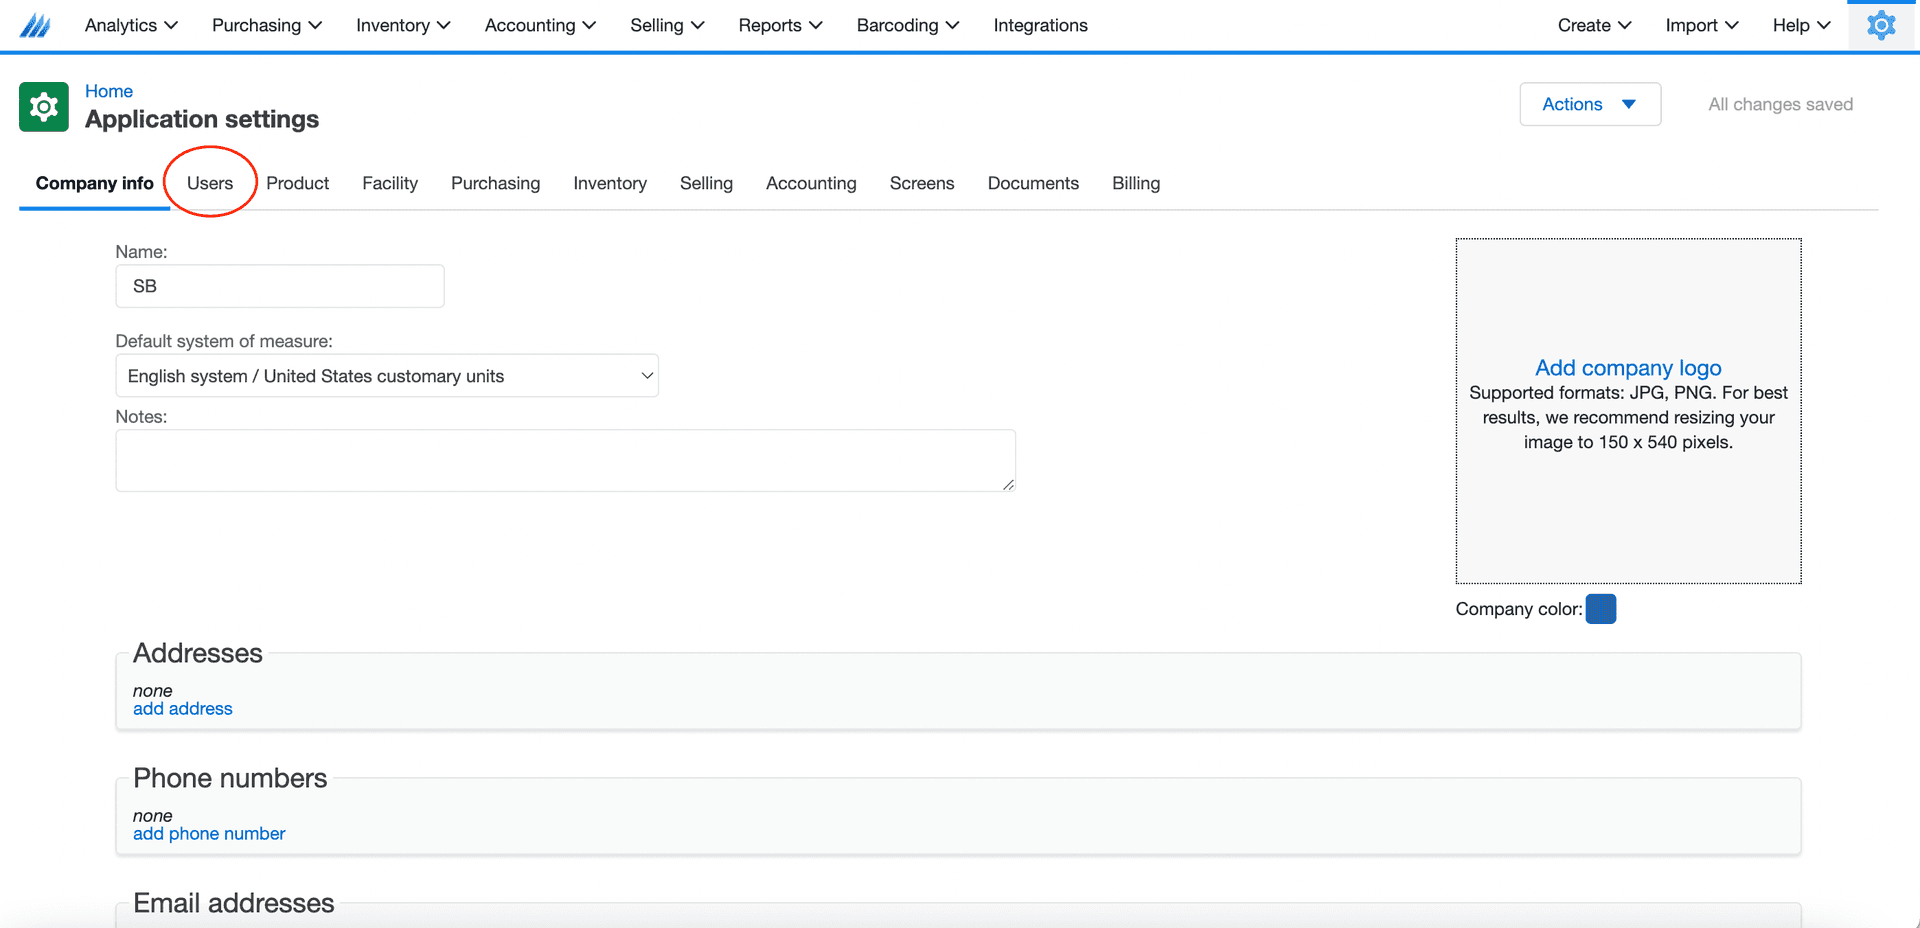Open the blue gear settings icon

1881,25
